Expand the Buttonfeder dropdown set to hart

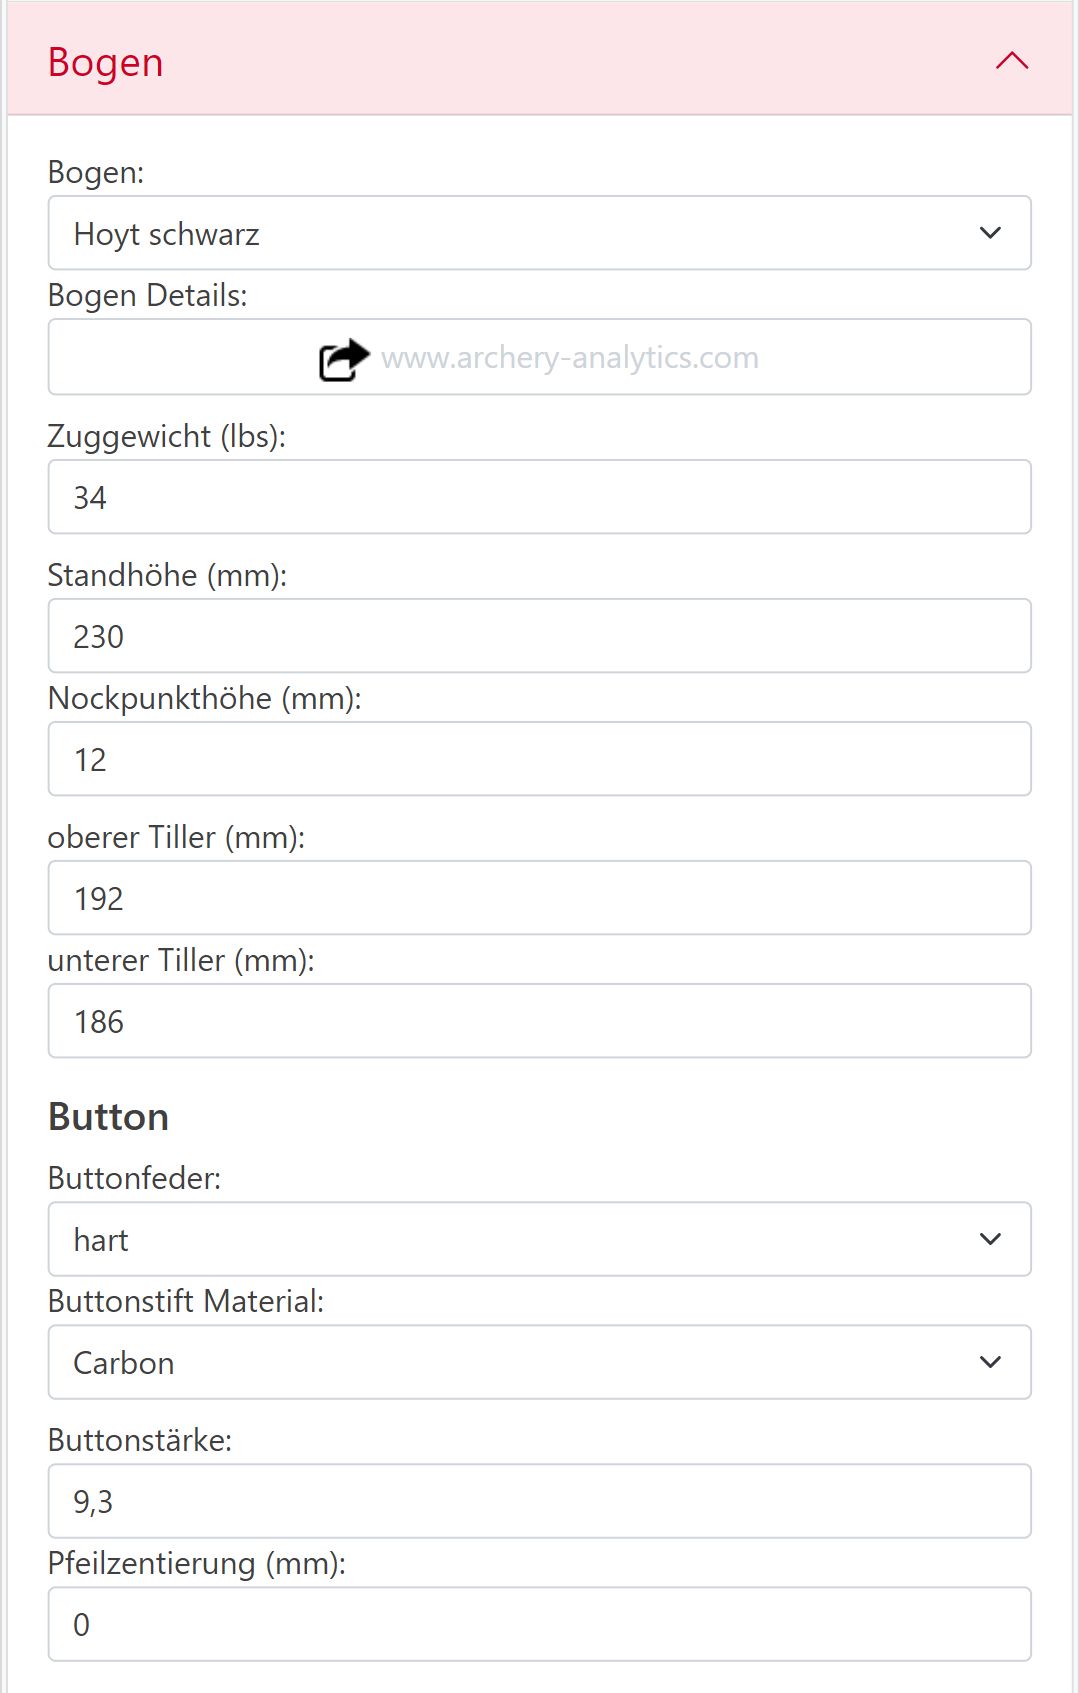click(x=539, y=1239)
